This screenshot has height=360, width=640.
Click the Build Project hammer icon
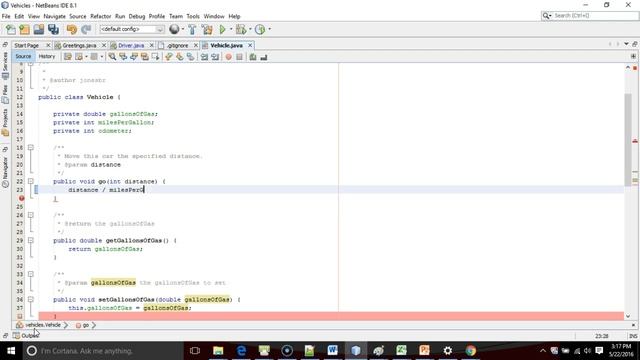click(192, 29)
